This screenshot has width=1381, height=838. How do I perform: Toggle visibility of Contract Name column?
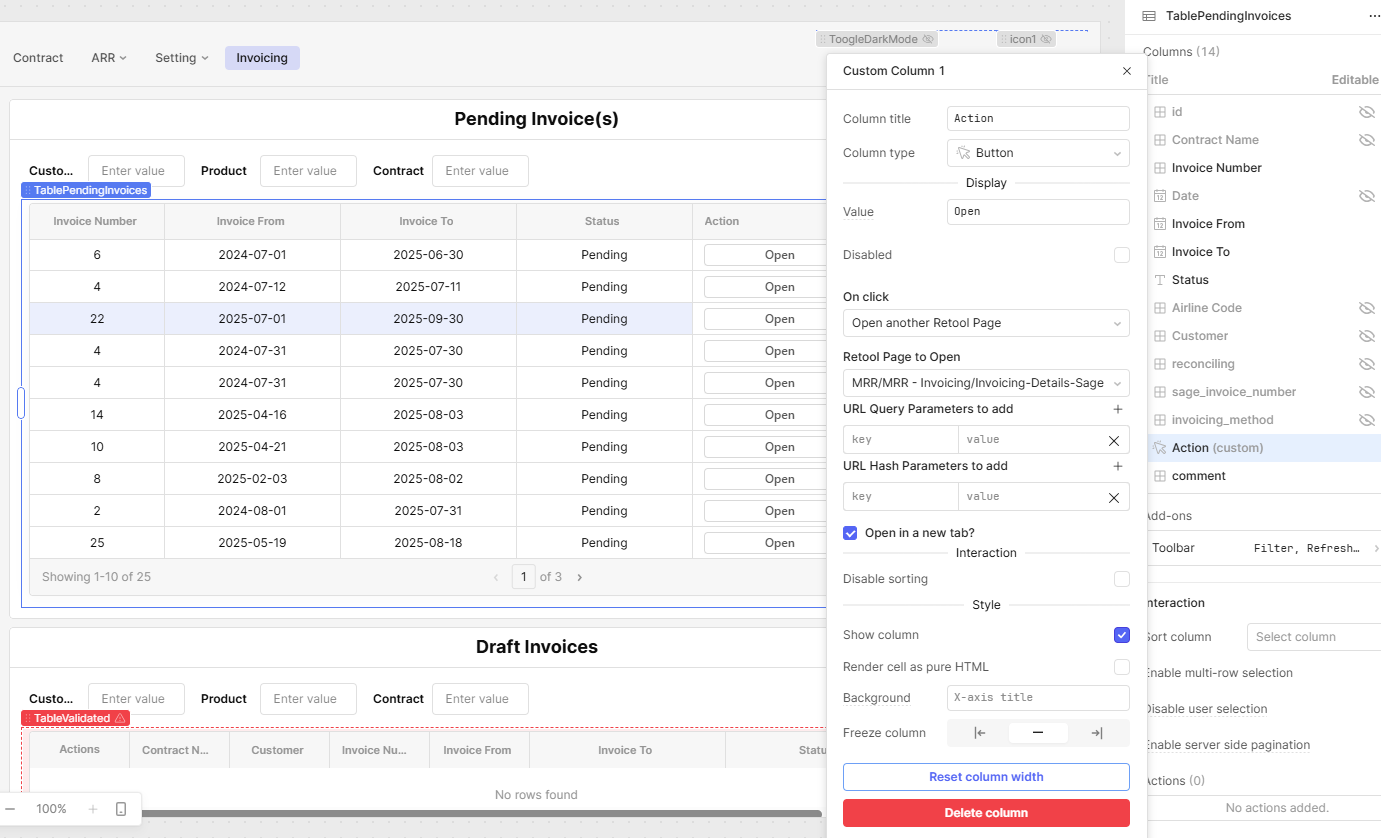pyautogui.click(x=1366, y=140)
